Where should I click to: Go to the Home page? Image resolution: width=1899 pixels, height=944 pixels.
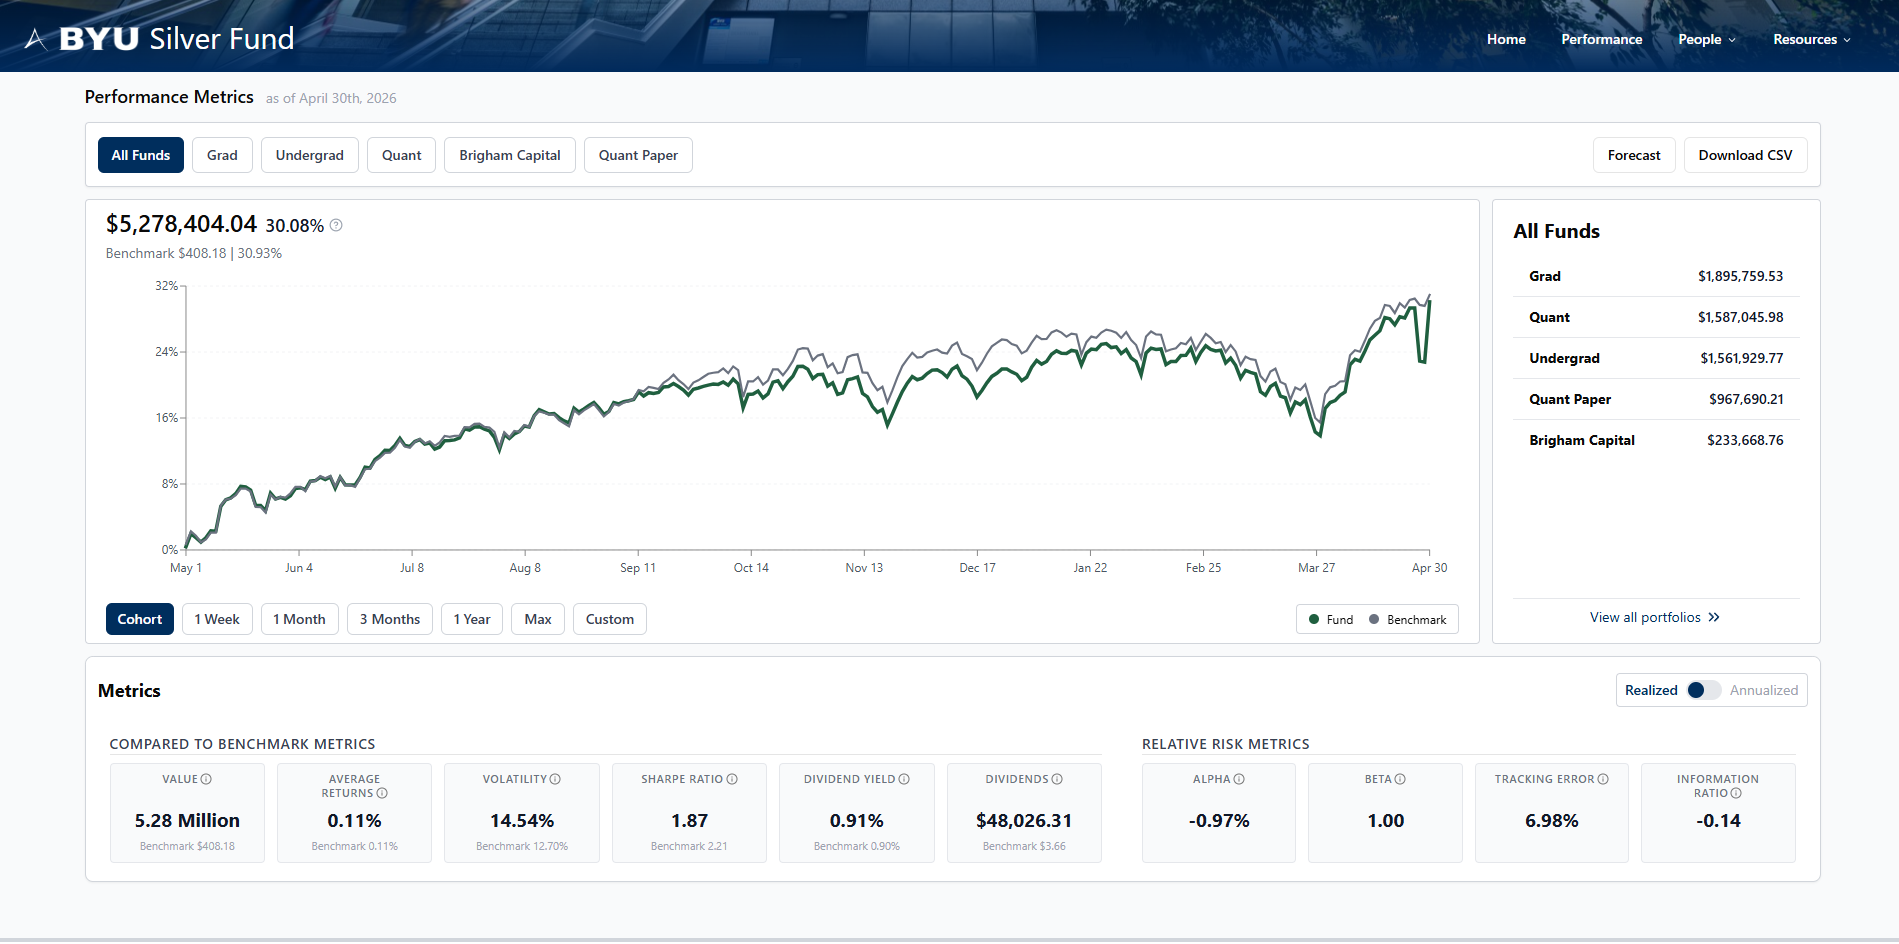click(x=1506, y=39)
